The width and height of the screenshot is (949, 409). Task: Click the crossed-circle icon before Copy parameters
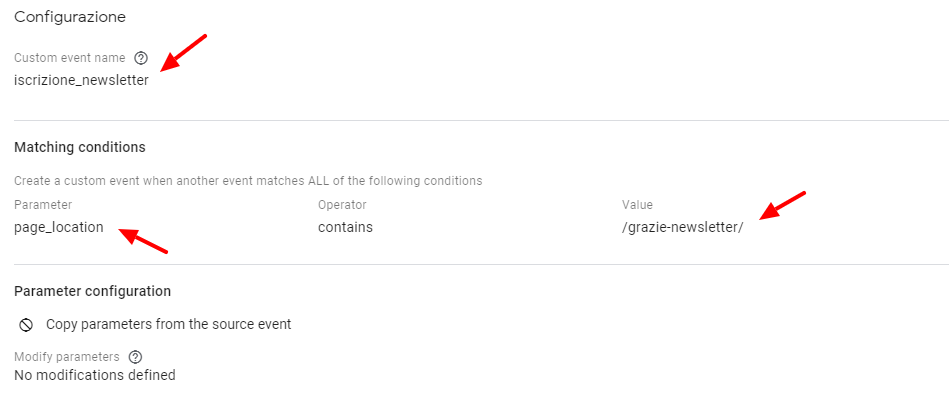pyautogui.click(x=26, y=325)
